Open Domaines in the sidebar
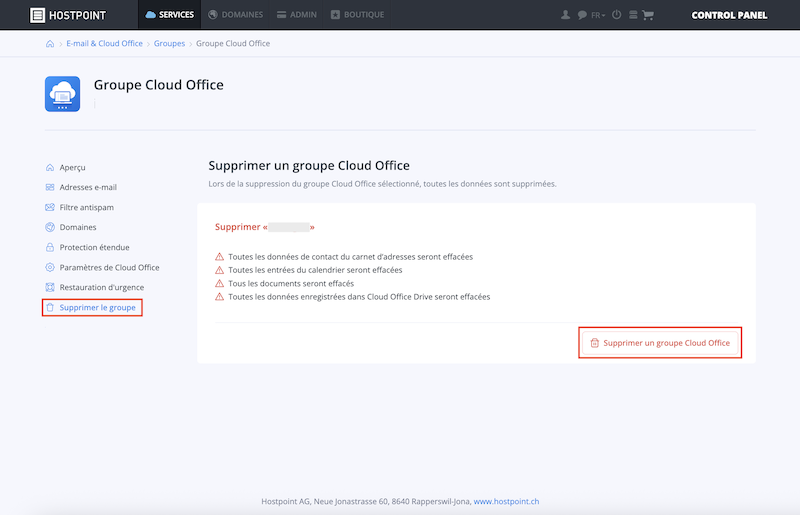800x515 pixels. point(78,227)
